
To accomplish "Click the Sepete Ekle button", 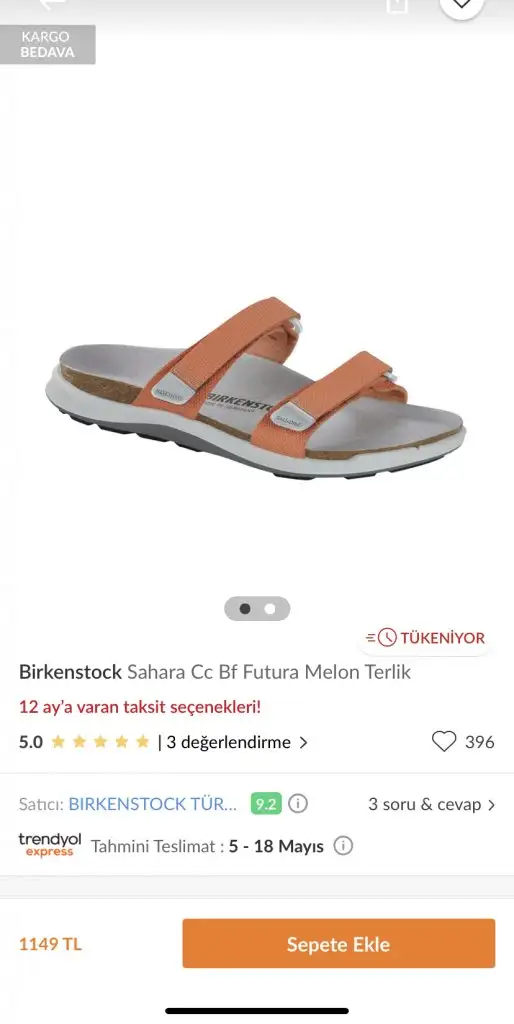I will [338, 944].
